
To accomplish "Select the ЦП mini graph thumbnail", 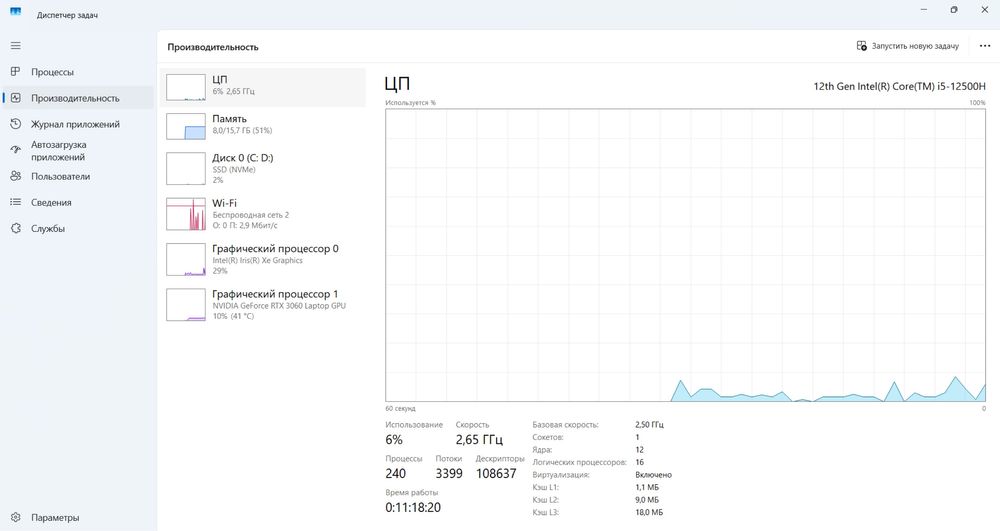I will click(186, 87).
